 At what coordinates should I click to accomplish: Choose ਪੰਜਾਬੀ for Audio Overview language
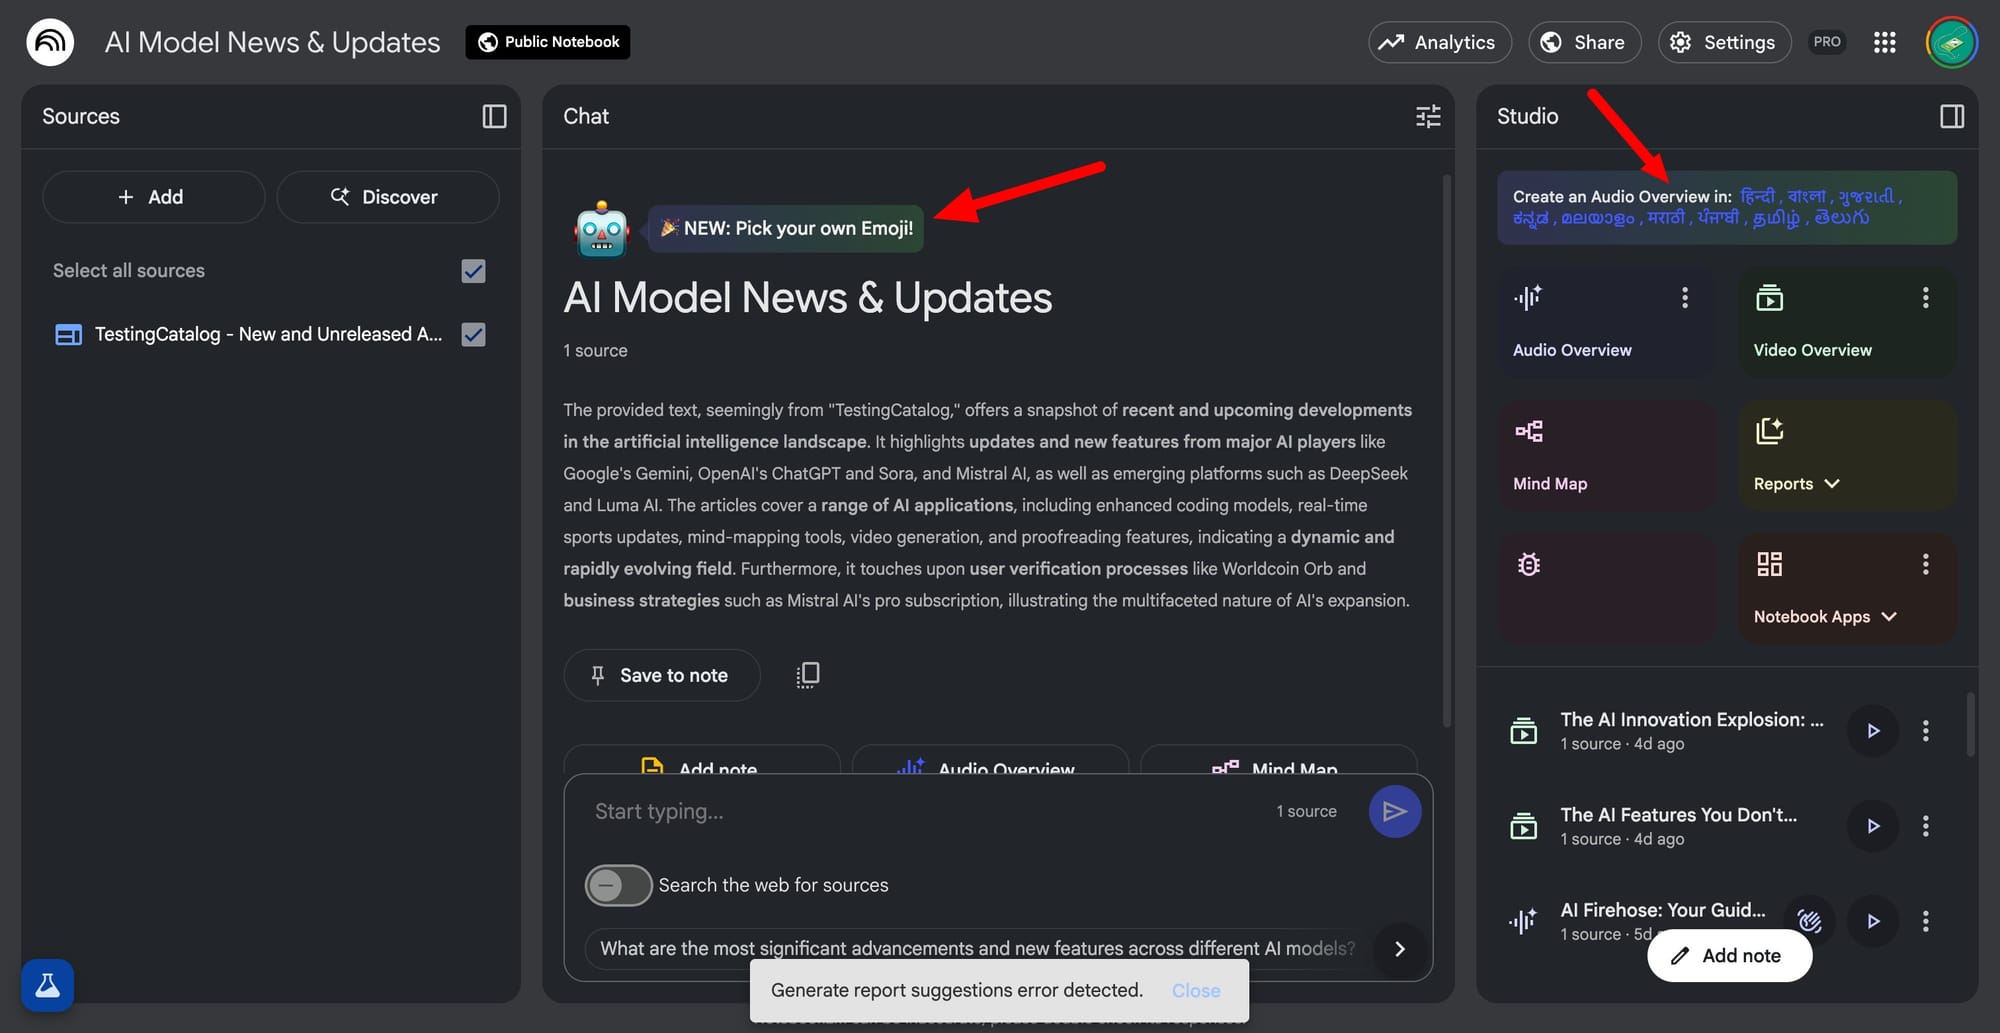[1718, 218]
